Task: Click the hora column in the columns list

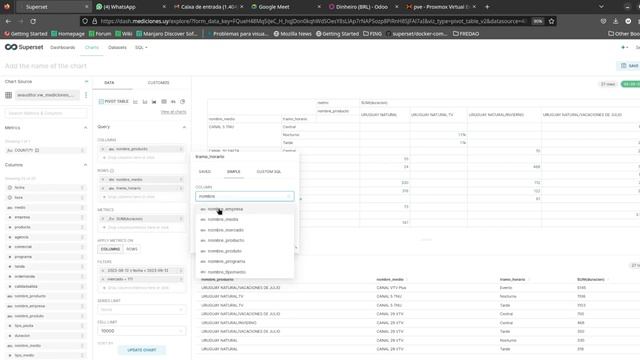Action: pyautogui.click(x=46, y=198)
